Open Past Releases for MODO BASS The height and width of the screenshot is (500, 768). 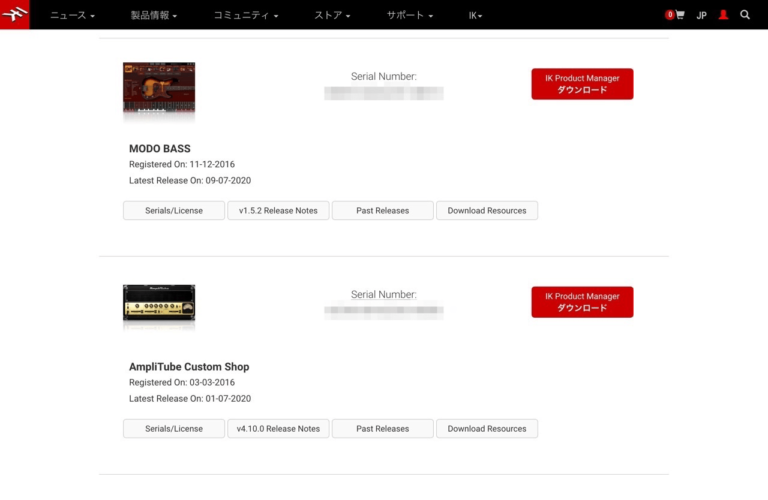[x=383, y=211]
